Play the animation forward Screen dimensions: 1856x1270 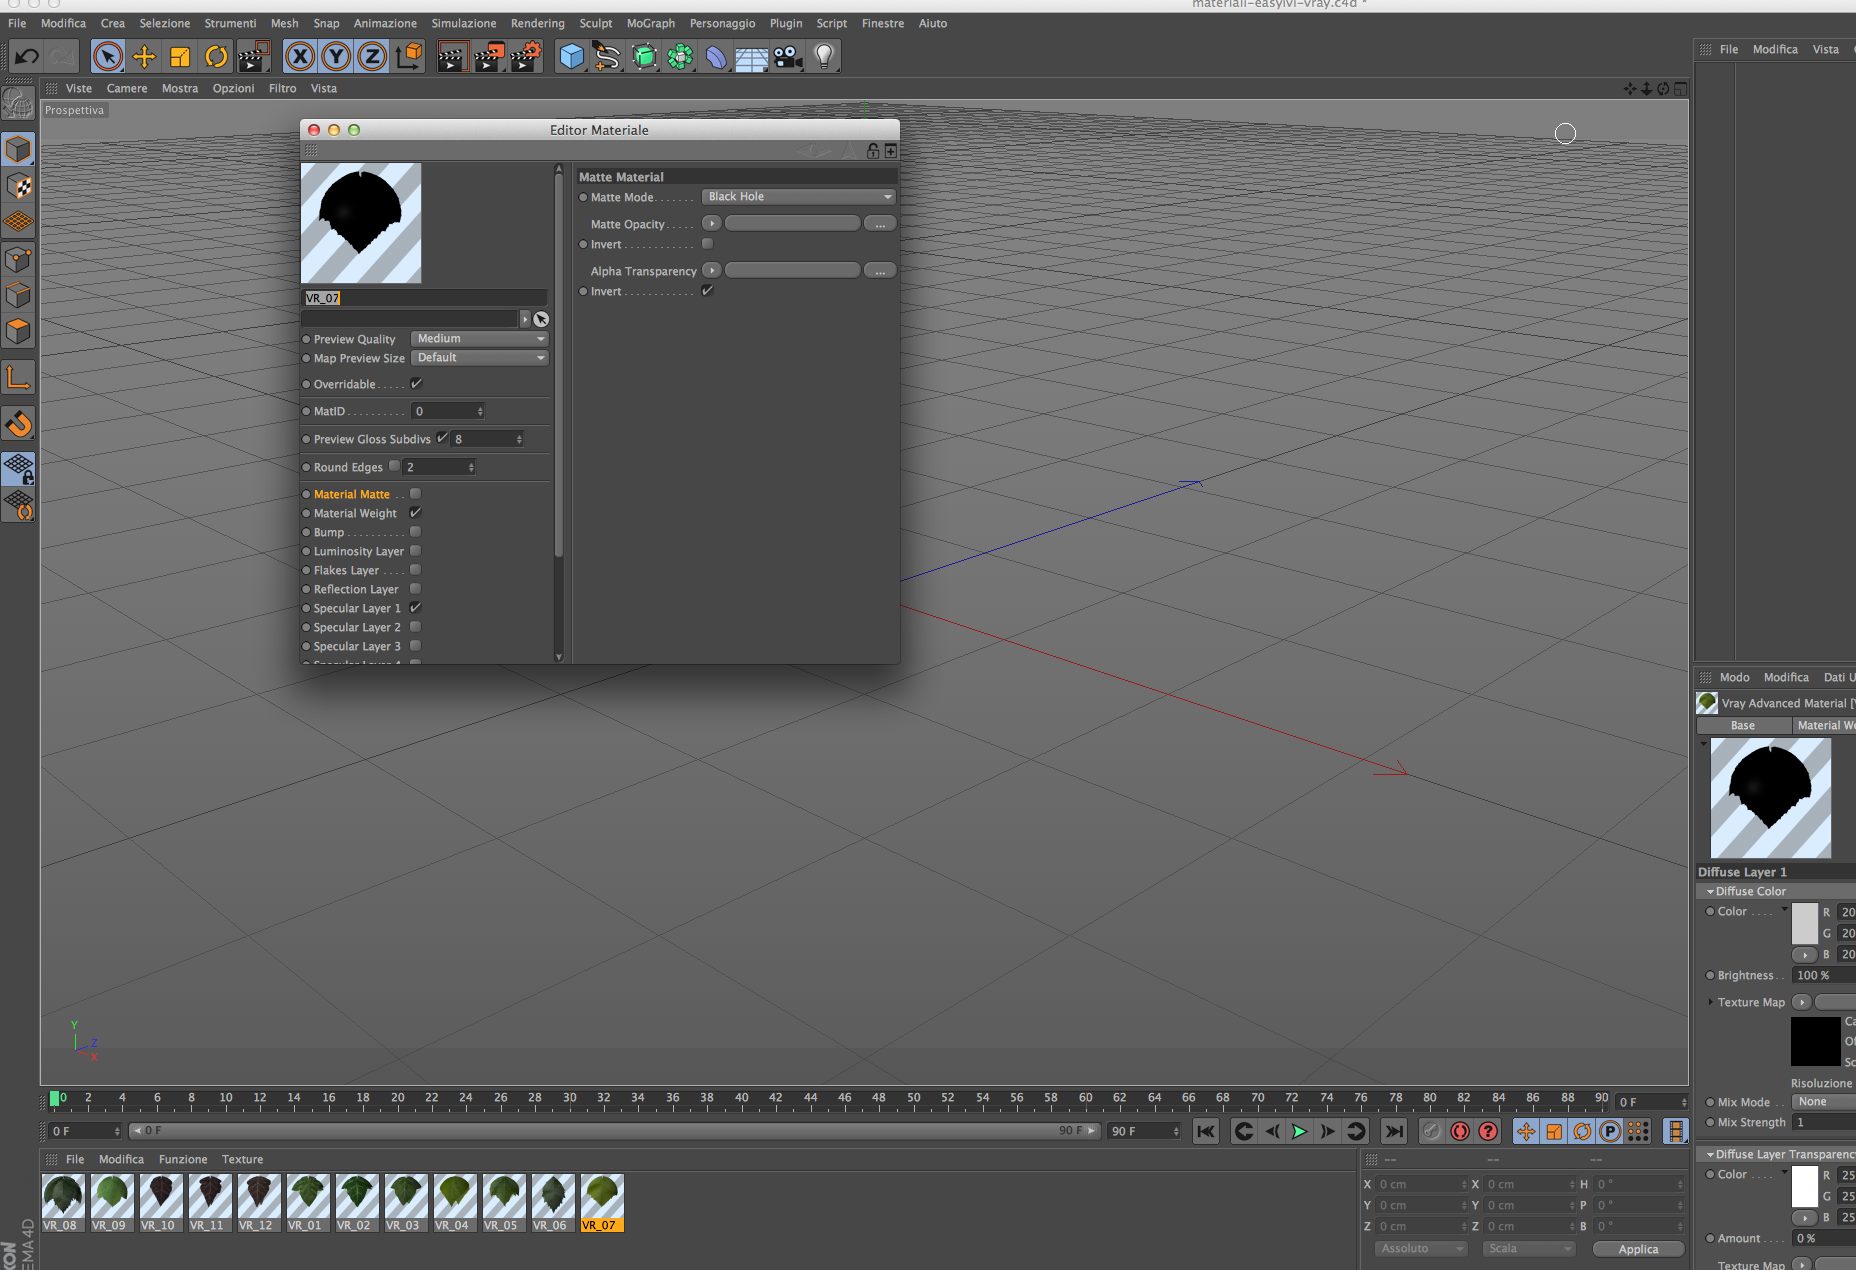[1299, 1131]
